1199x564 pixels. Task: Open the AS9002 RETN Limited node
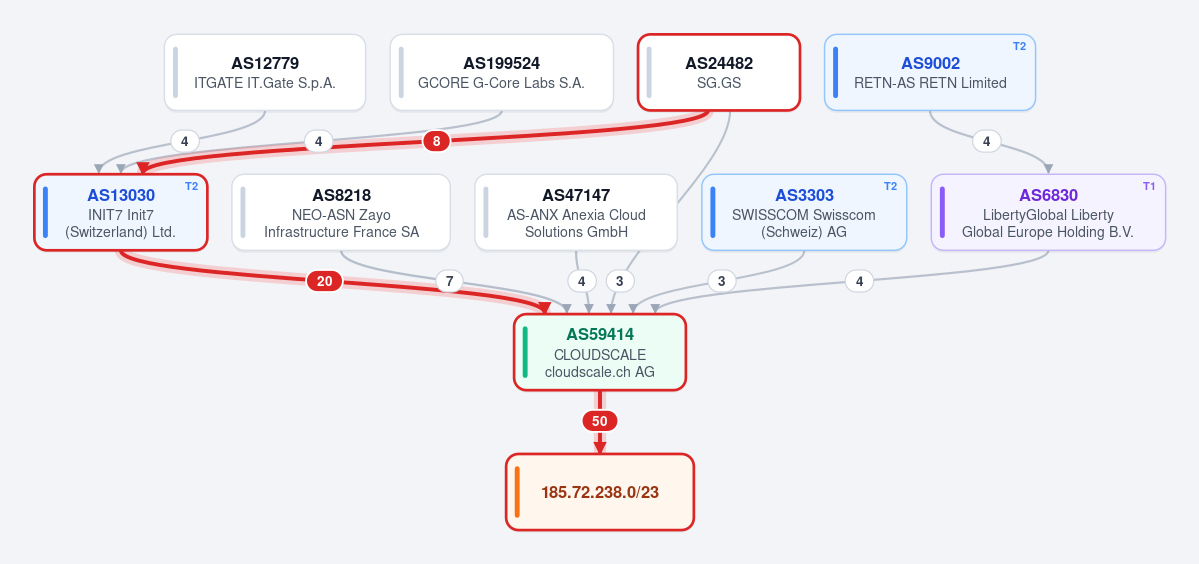[x=930, y=73]
